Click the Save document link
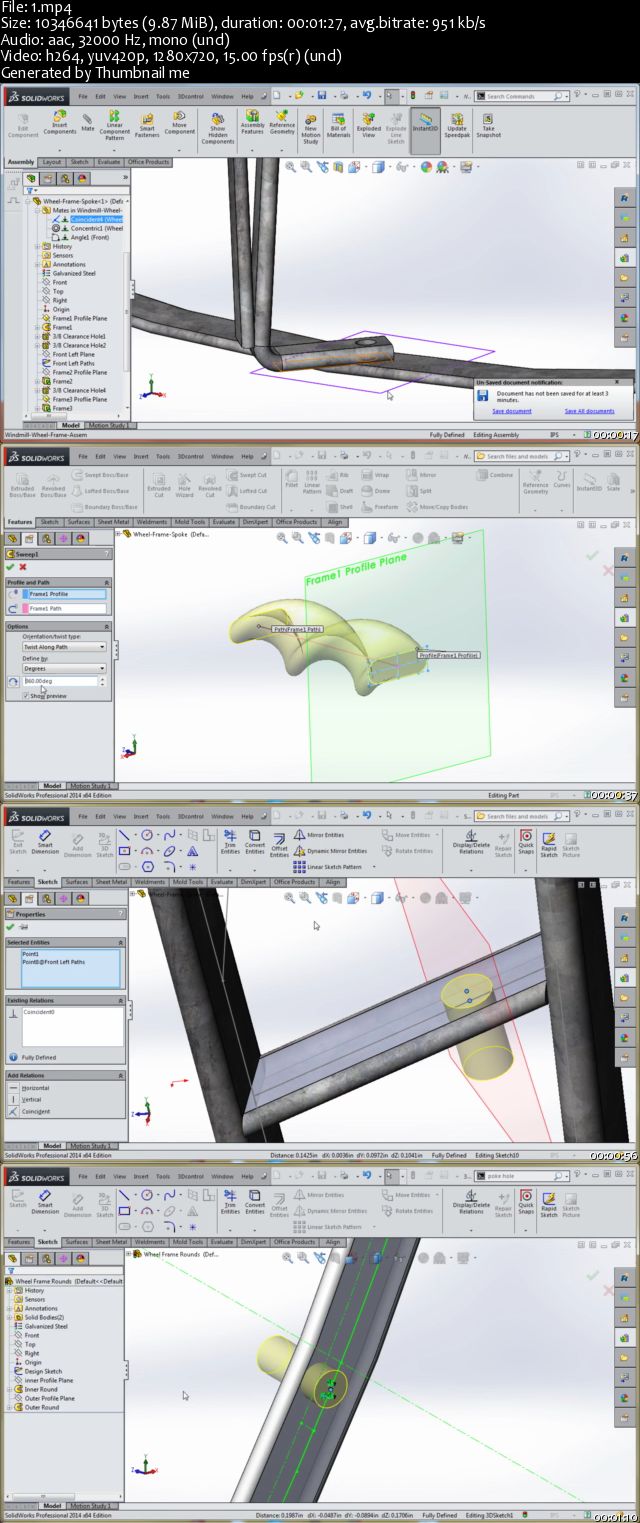640x1523 pixels. tap(512, 411)
